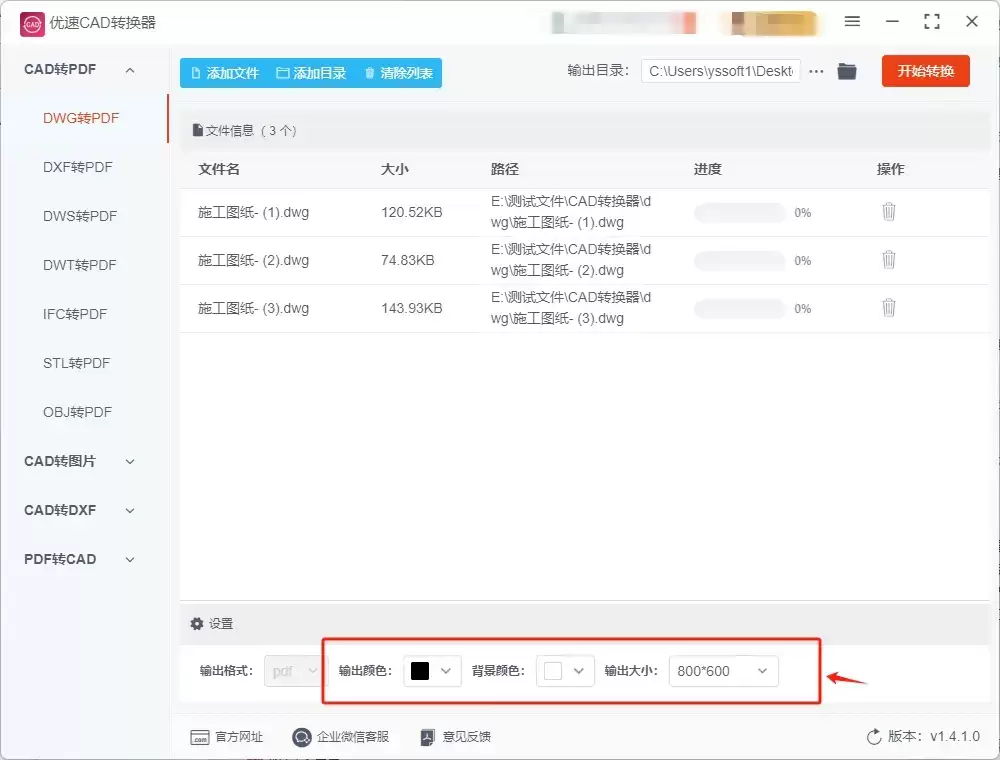The image size is (1000, 760).
Task: Delete 施工图纸-(1).dwg using its trash icon
Action: coord(889,212)
